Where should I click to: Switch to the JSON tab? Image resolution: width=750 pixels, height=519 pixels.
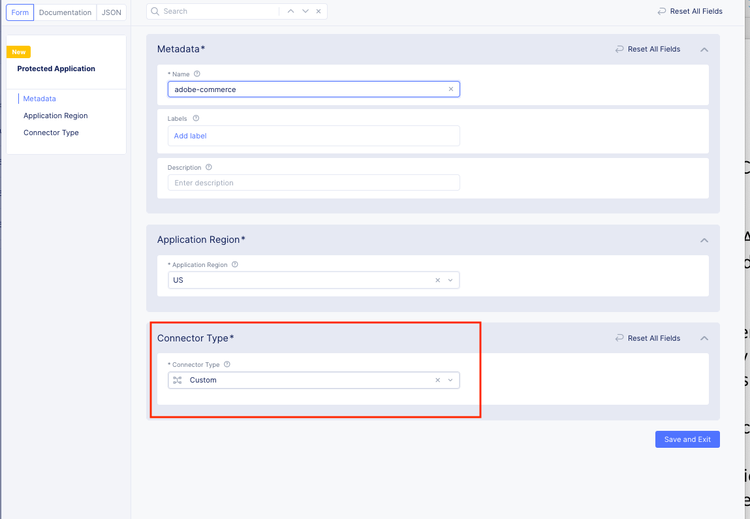[x=110, y=12]
